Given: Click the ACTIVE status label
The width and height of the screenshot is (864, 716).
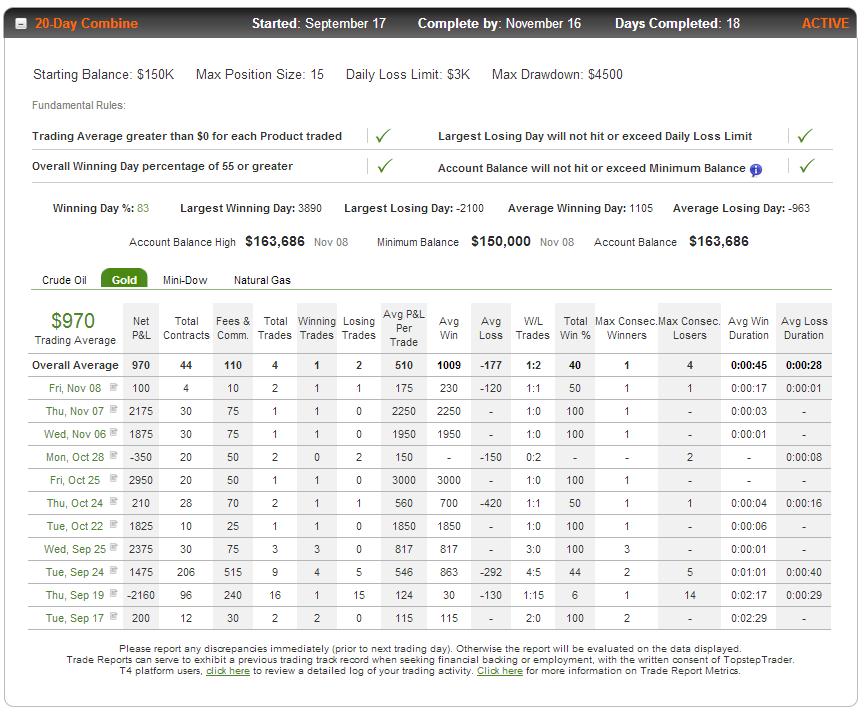Looking at the screenshot, I should pyautogui.click(x=825, y=24).
